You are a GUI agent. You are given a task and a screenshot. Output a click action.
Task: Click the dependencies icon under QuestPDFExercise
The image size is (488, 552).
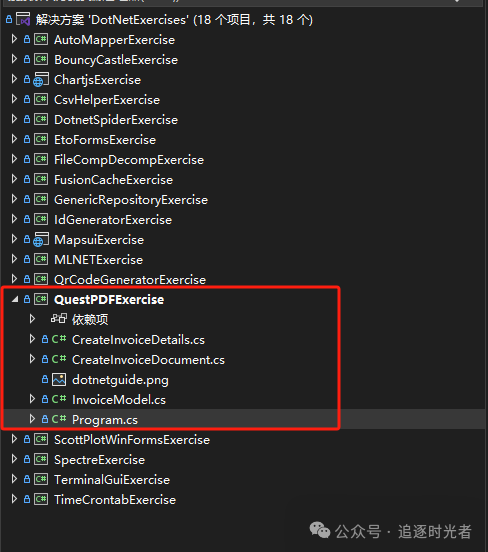pyautogui.click(x=59, y=319)
